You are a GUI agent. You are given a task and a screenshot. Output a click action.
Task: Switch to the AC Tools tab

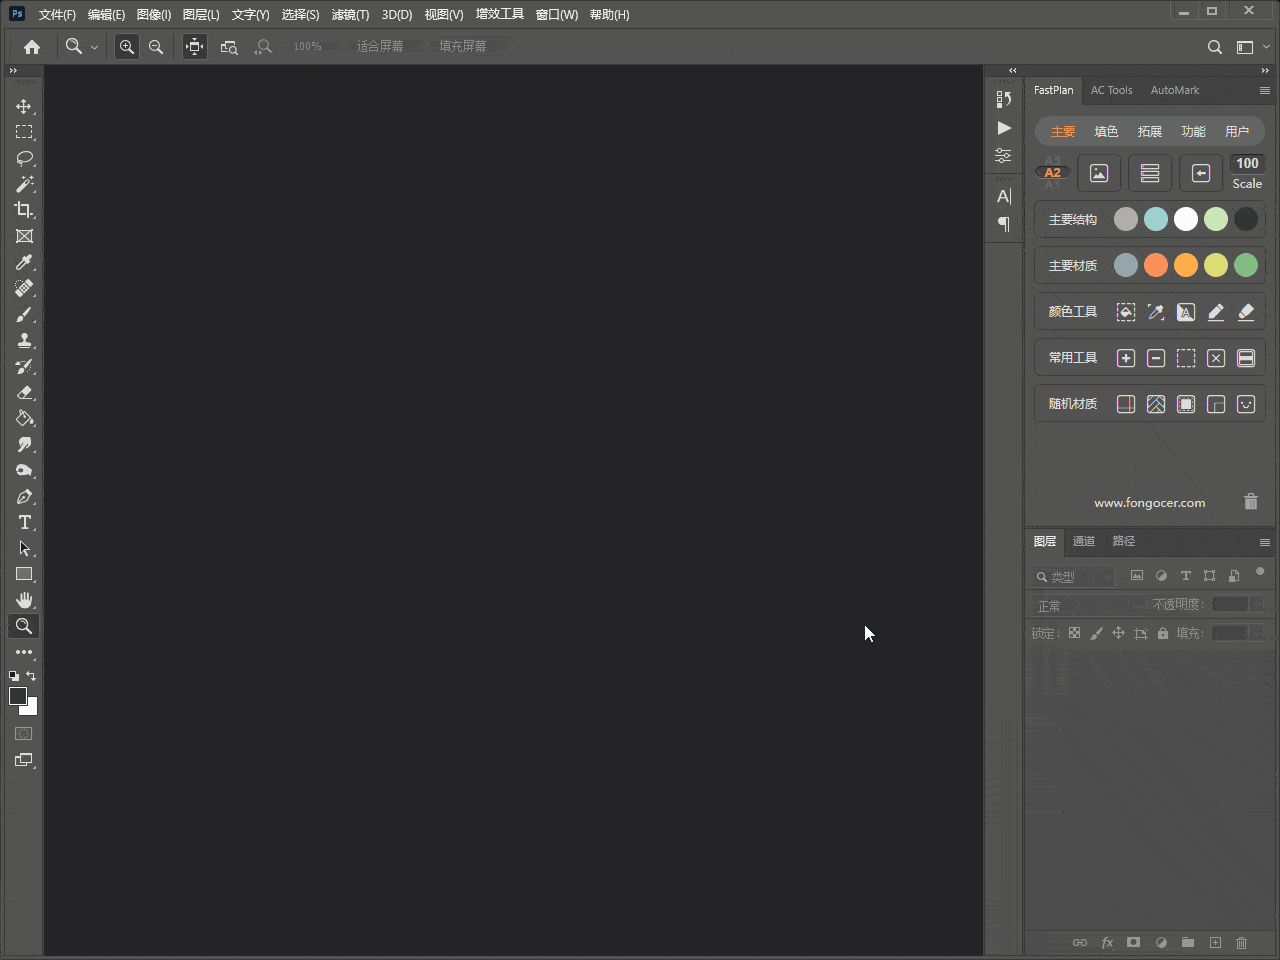point(1111,90)
